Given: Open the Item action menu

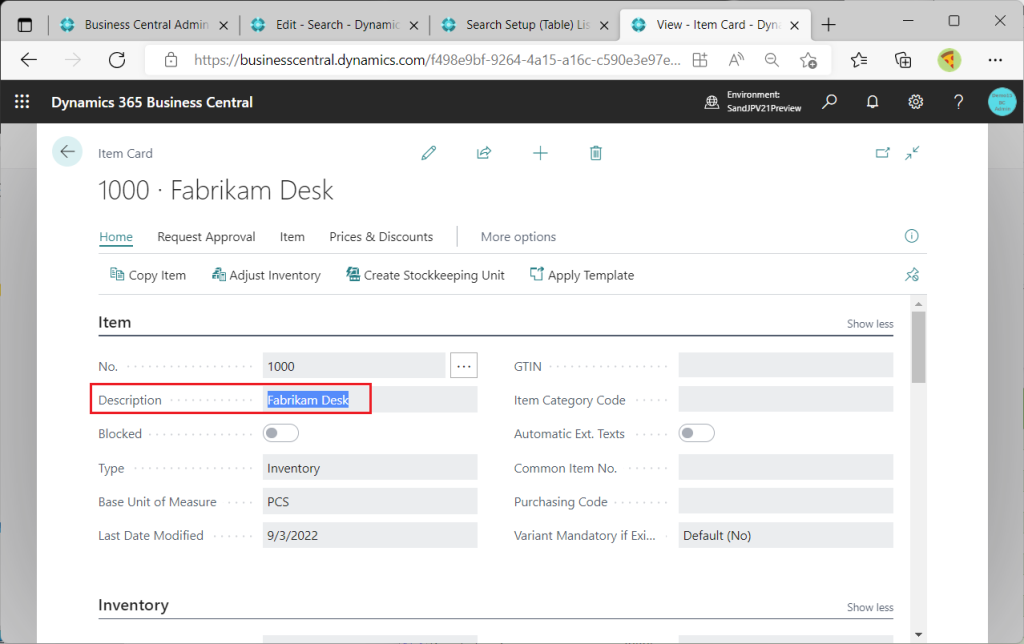Looking at the screenshot, I should pyautogui.click(x=292, y=236).
